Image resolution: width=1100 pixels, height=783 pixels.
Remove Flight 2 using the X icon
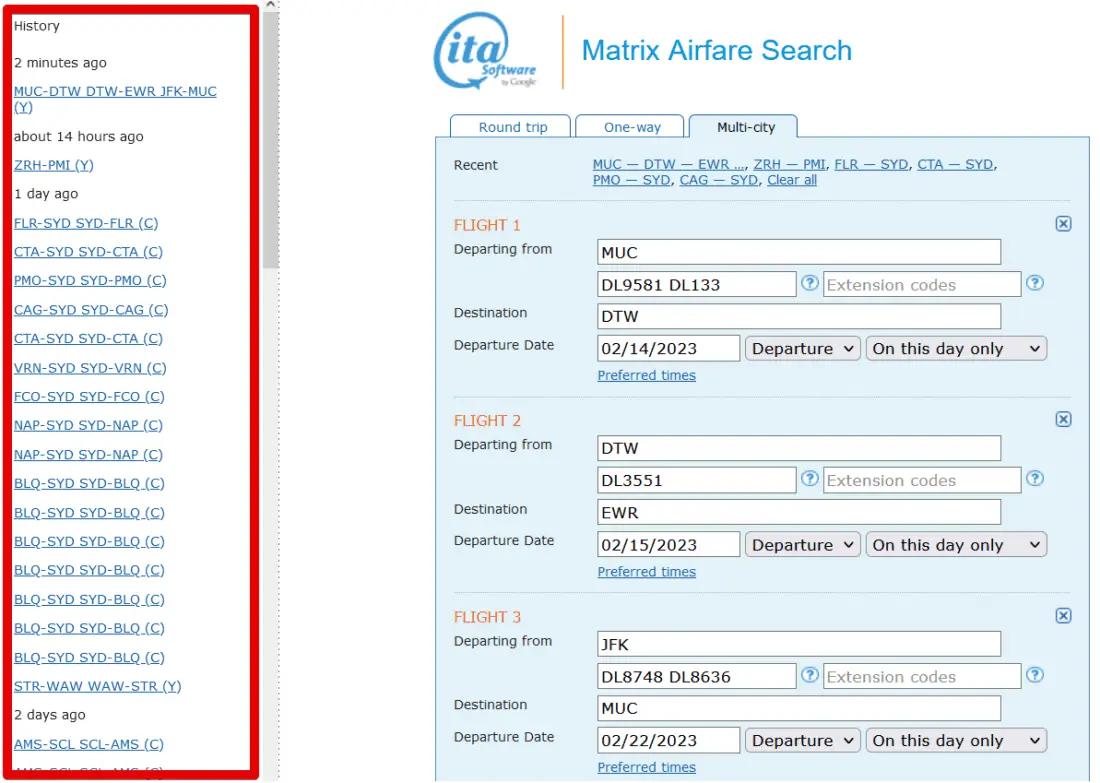(x=1063, y=420)
